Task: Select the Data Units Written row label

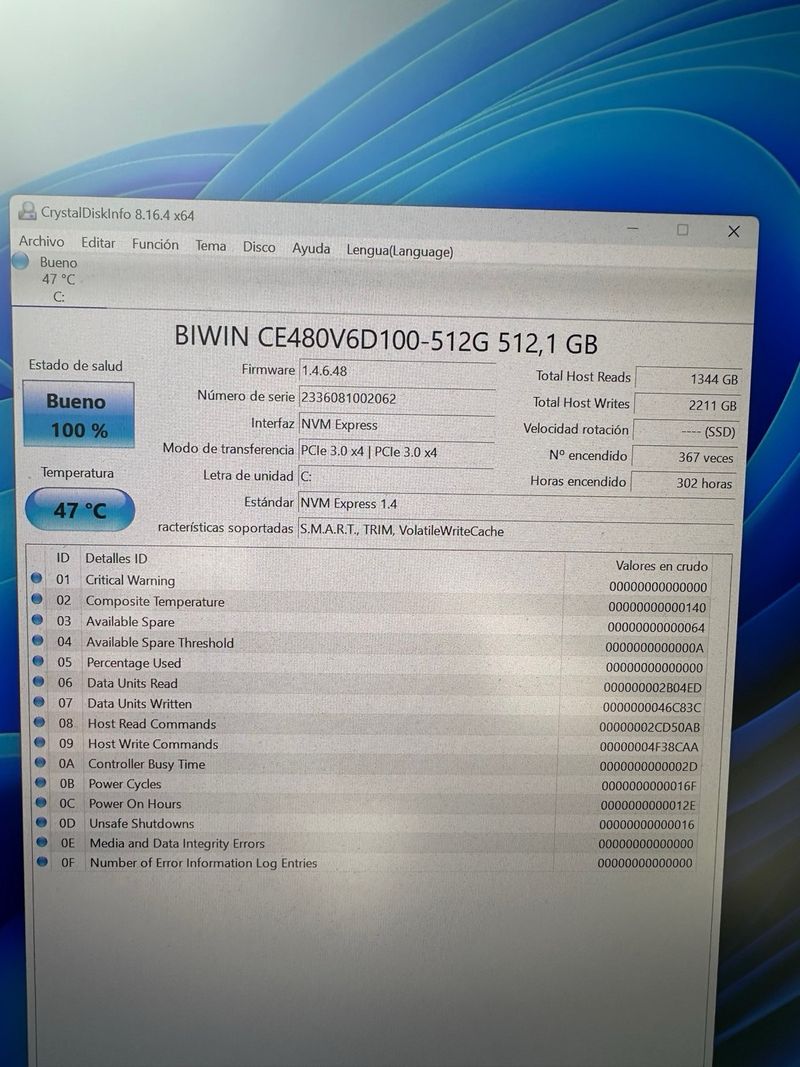Action: 139,704
